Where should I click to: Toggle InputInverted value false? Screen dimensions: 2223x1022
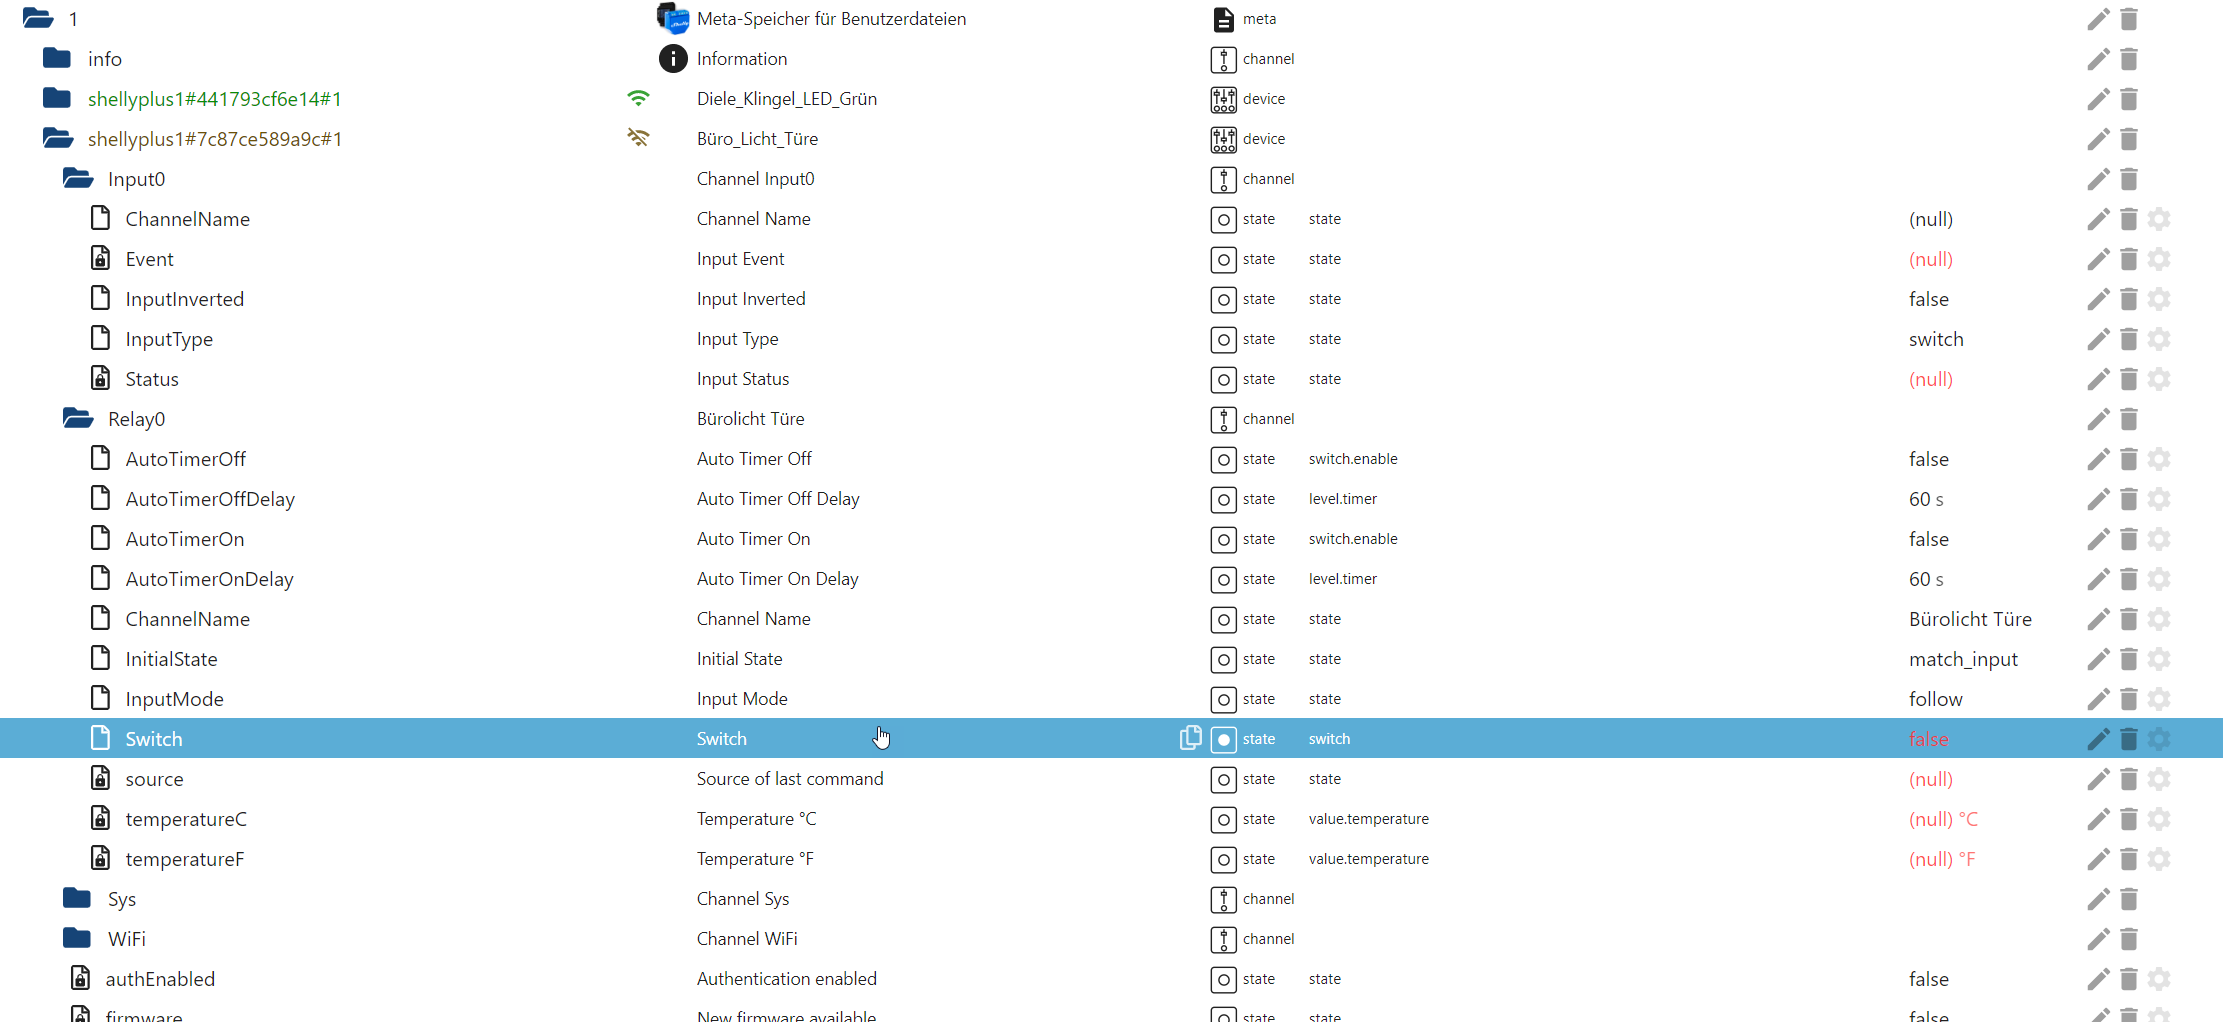click(x=1928, y=299)
